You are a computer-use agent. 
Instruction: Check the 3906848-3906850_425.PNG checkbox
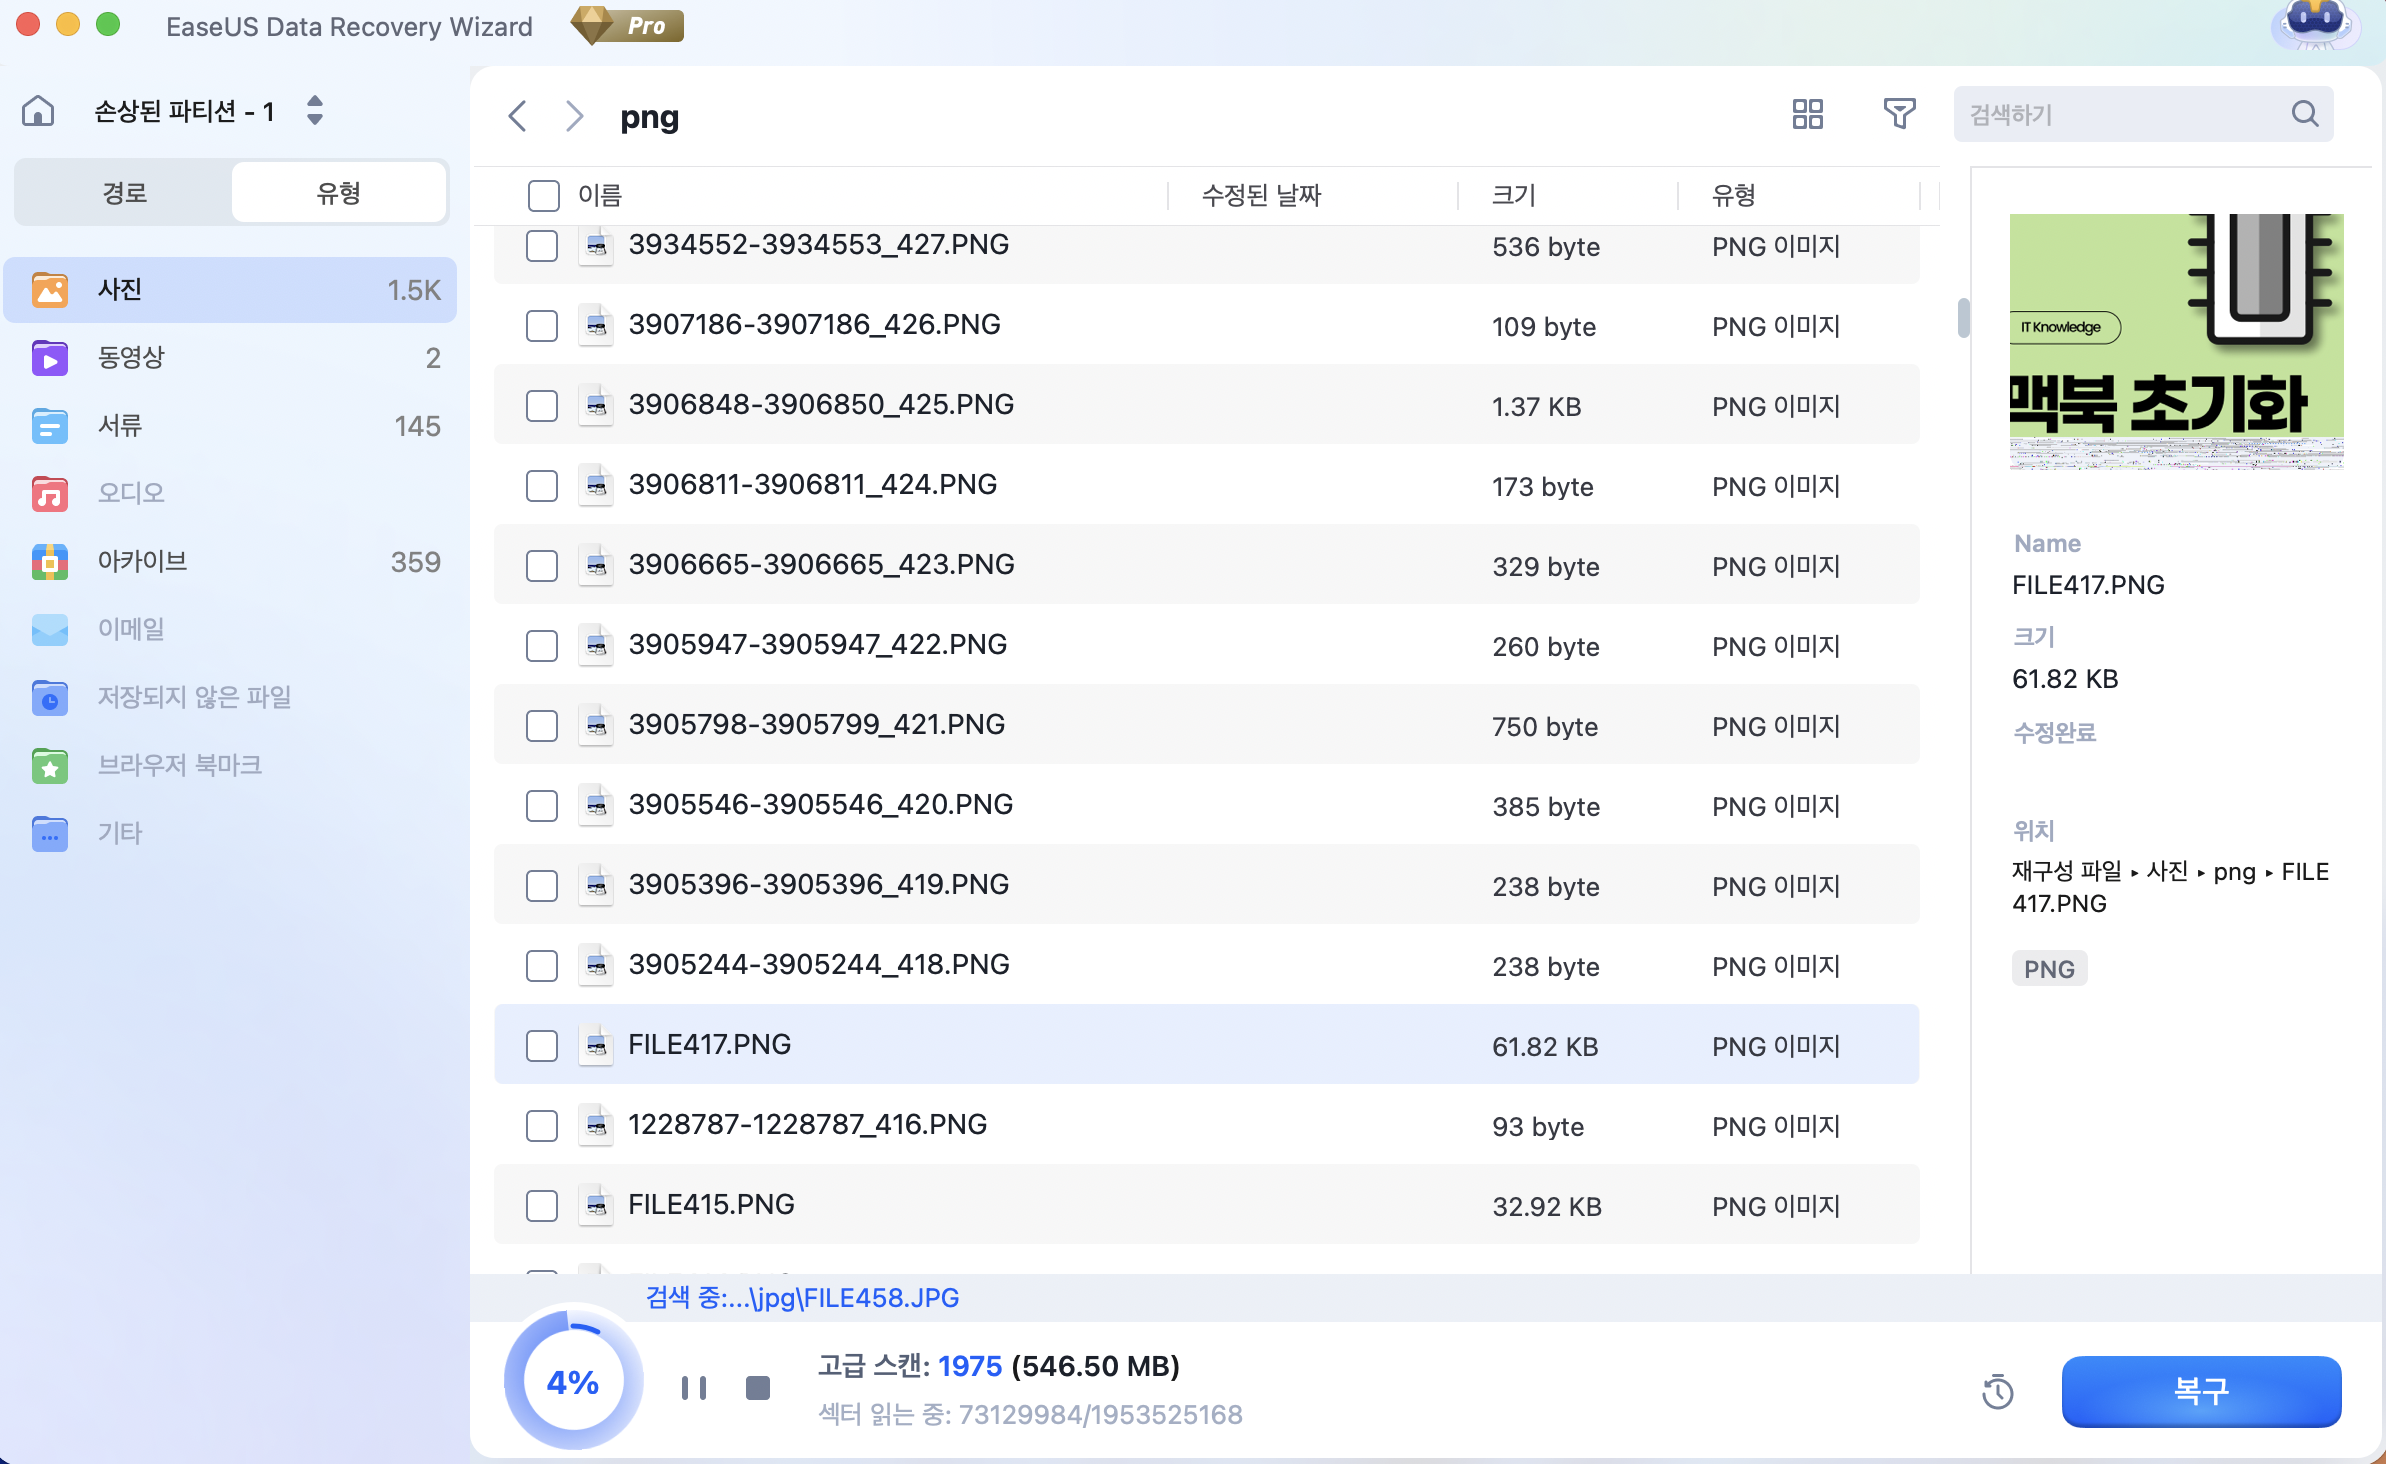coord(542,406)
